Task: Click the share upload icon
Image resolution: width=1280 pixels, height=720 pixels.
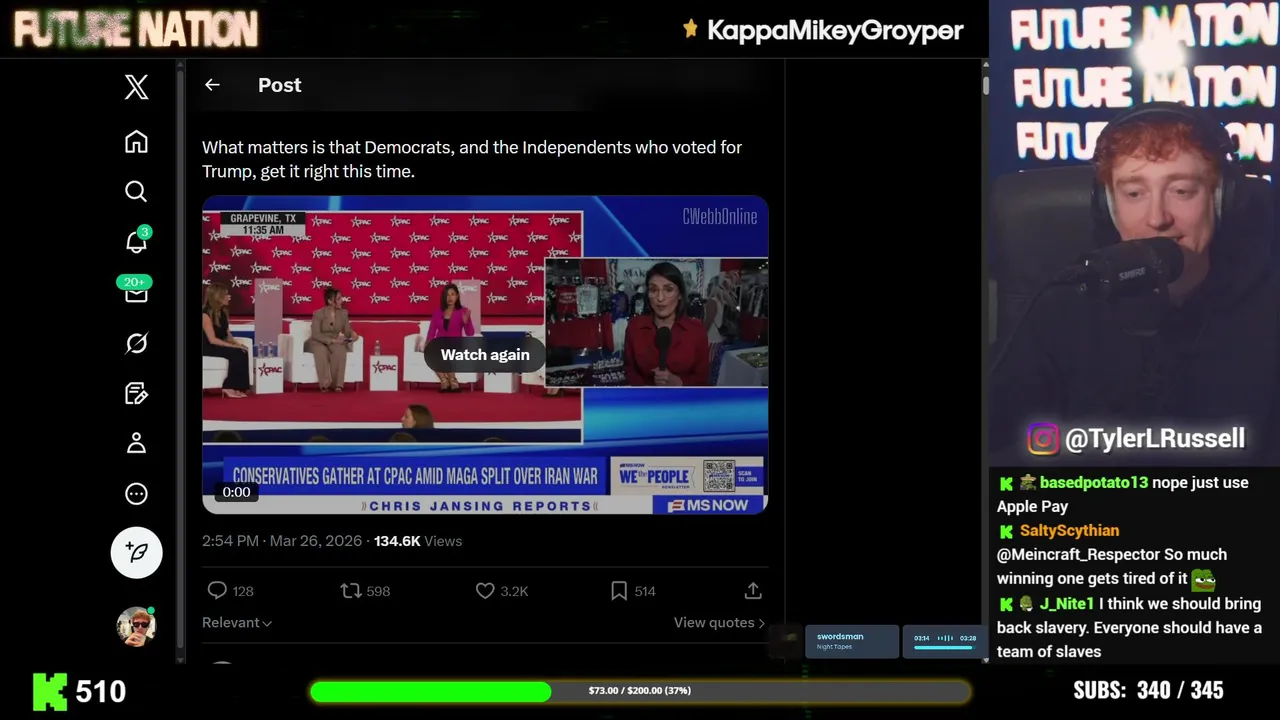Action: 753,591
